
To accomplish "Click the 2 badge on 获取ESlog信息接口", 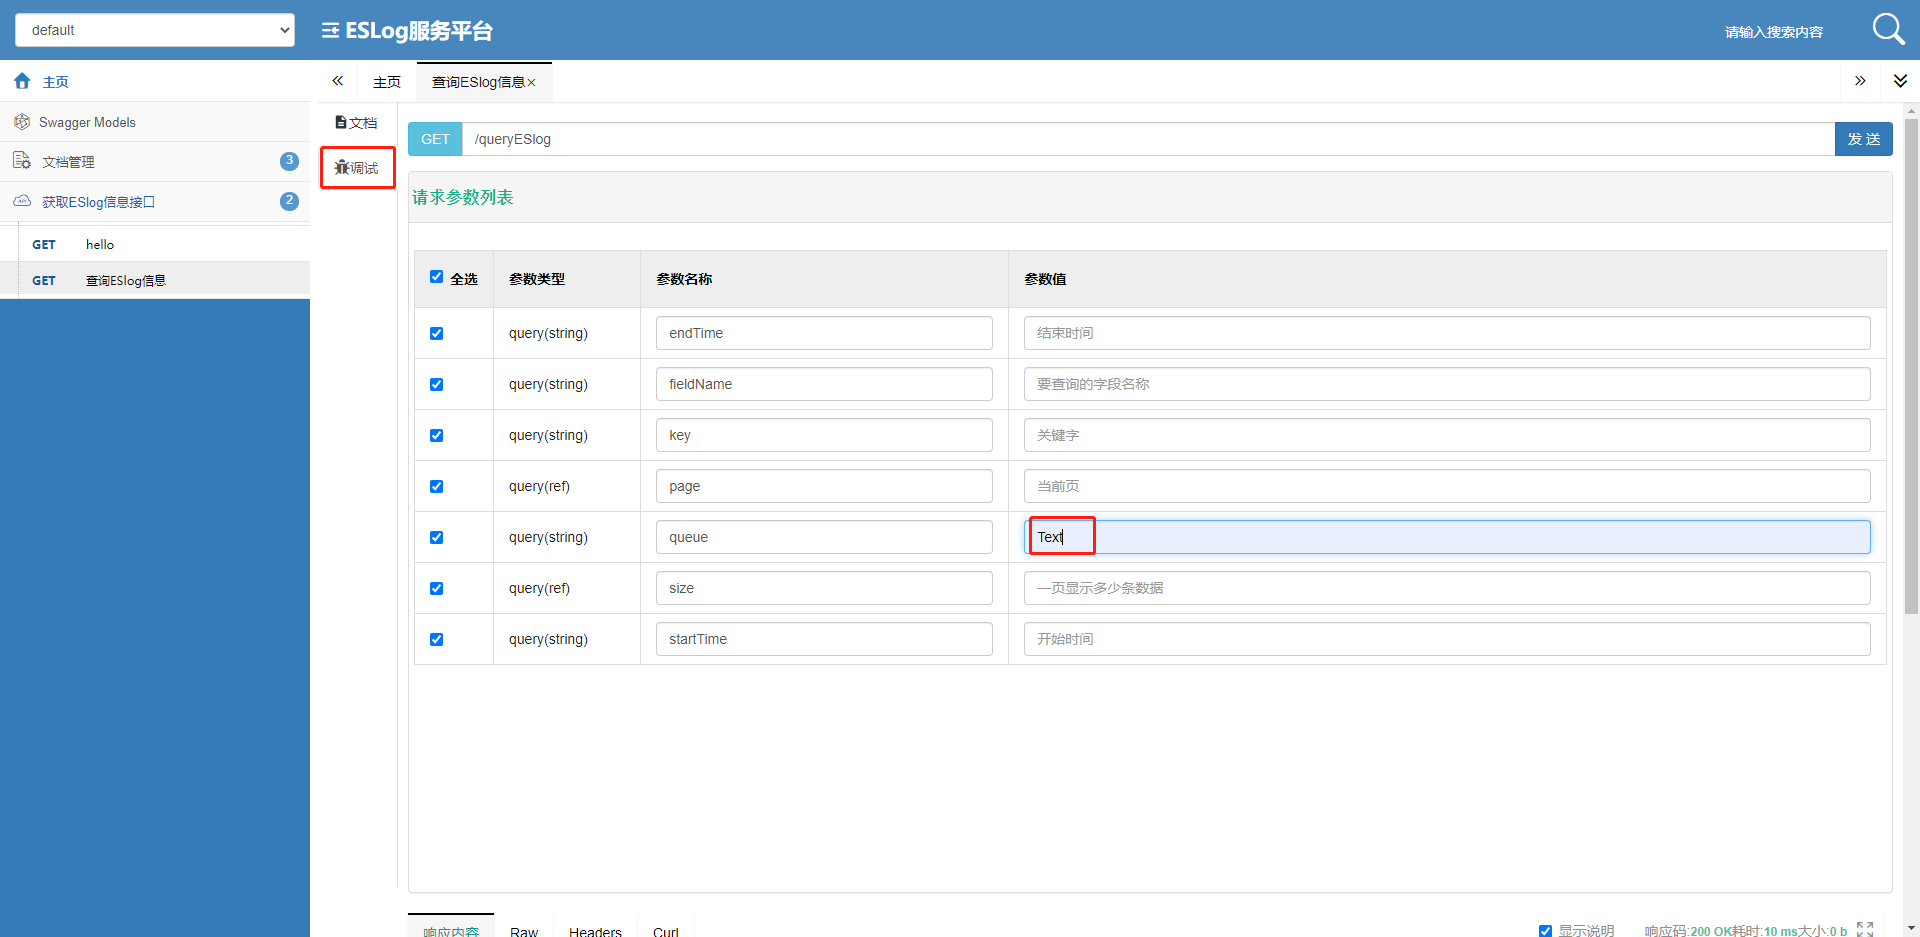I will click(289, 201).
